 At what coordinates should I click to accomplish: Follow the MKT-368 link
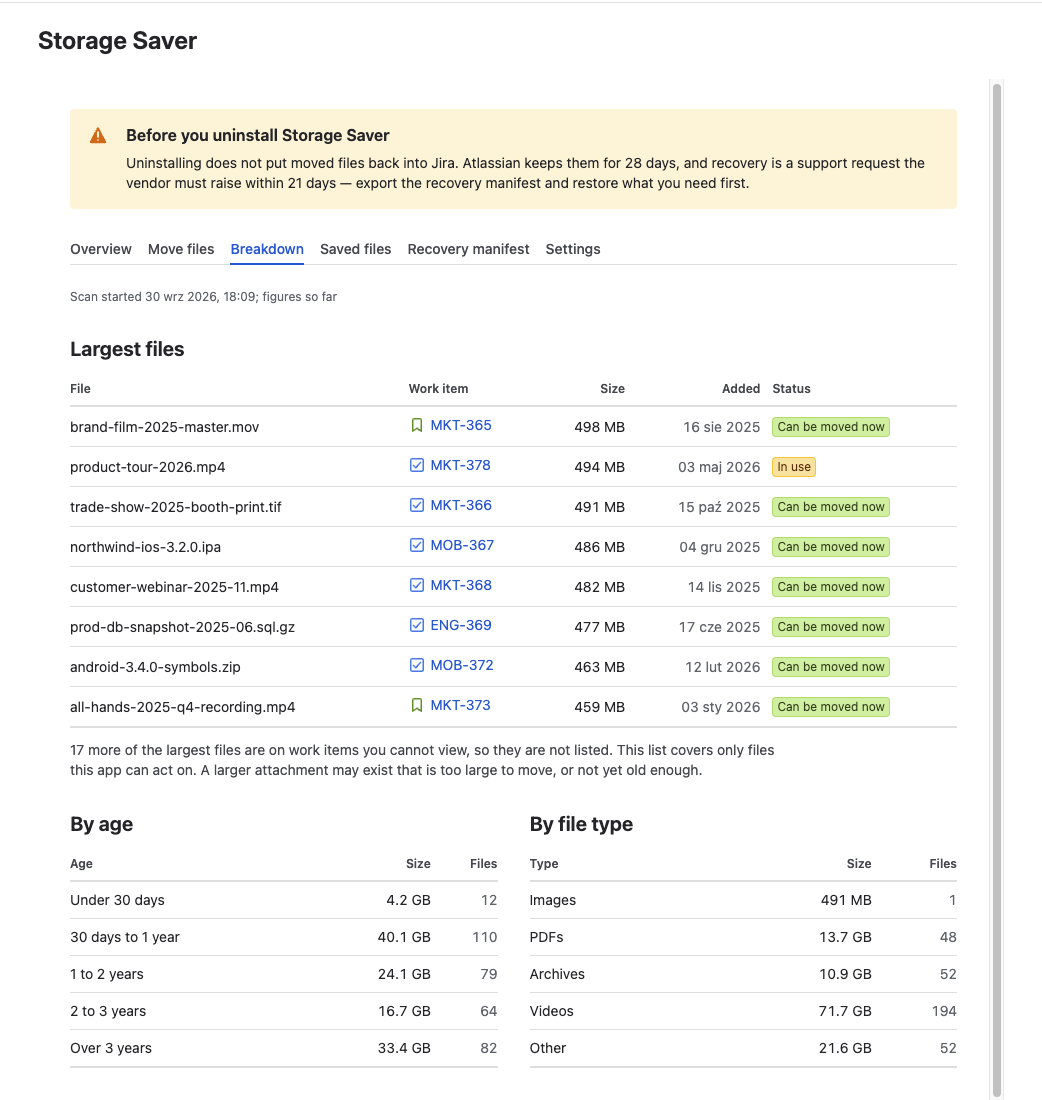click(x=461, y=585)
